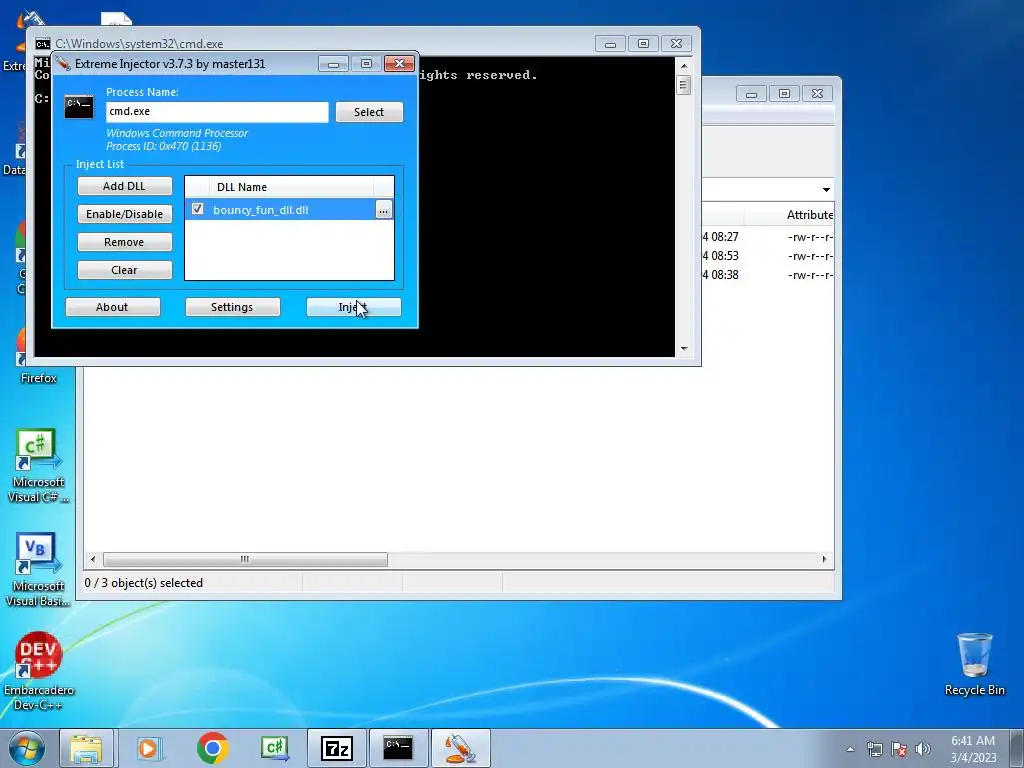Open Embarcadero Dev-C++ desktop shortcut

pos(39,671)
